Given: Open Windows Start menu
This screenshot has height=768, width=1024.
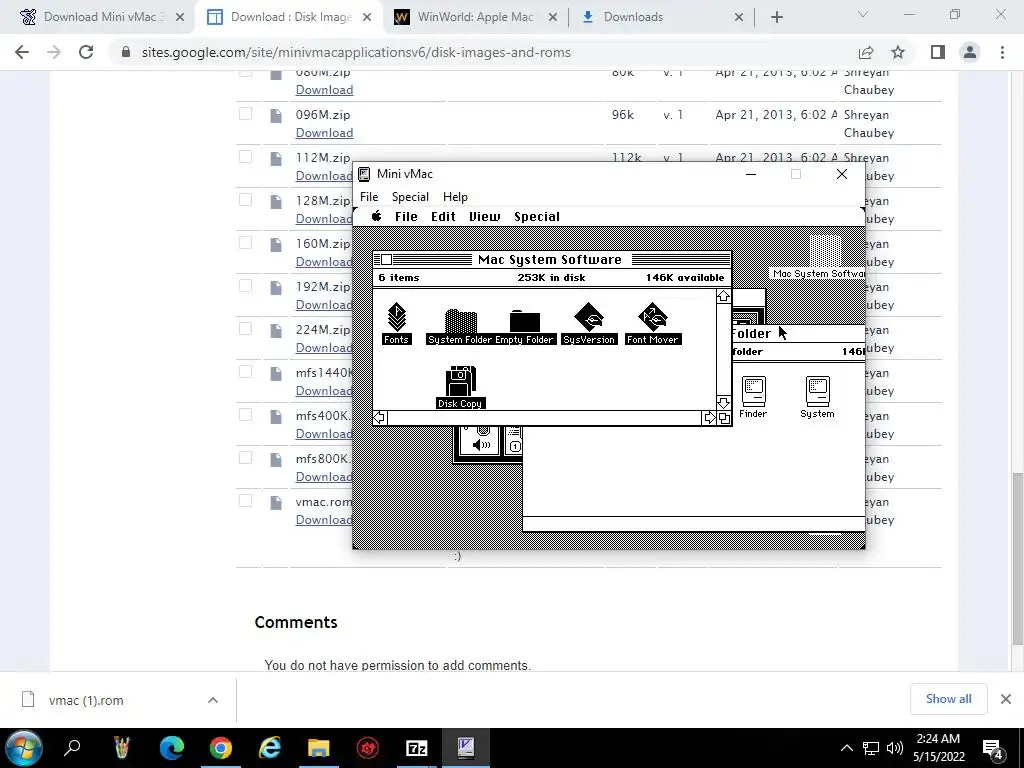Looking at the screenshot, I should tap(24, 748).
